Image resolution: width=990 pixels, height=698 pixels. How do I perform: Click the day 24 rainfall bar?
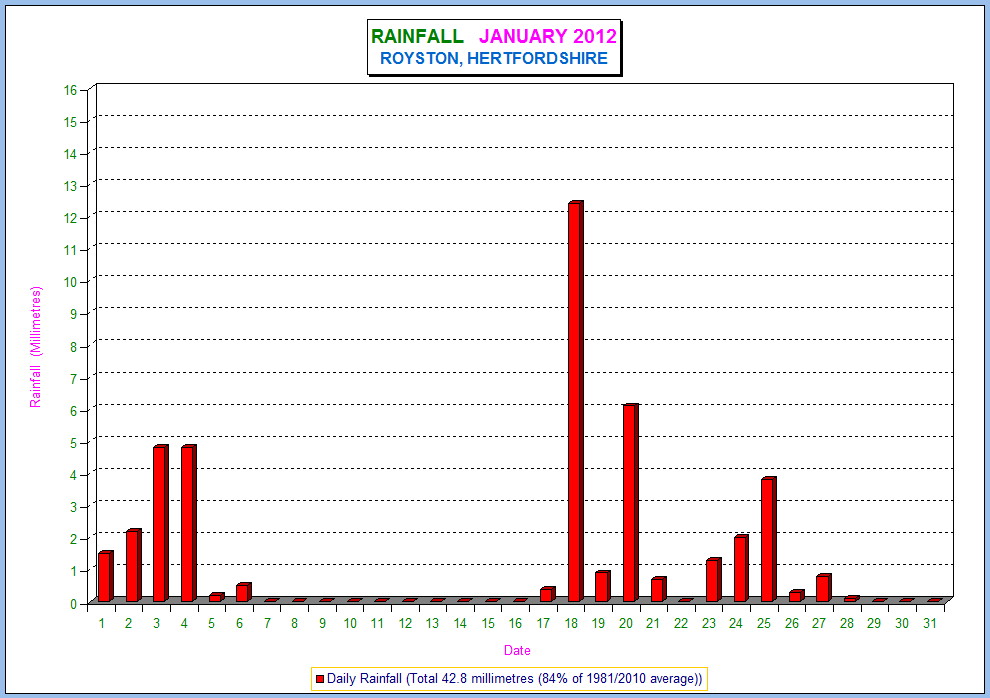[739, 569]
